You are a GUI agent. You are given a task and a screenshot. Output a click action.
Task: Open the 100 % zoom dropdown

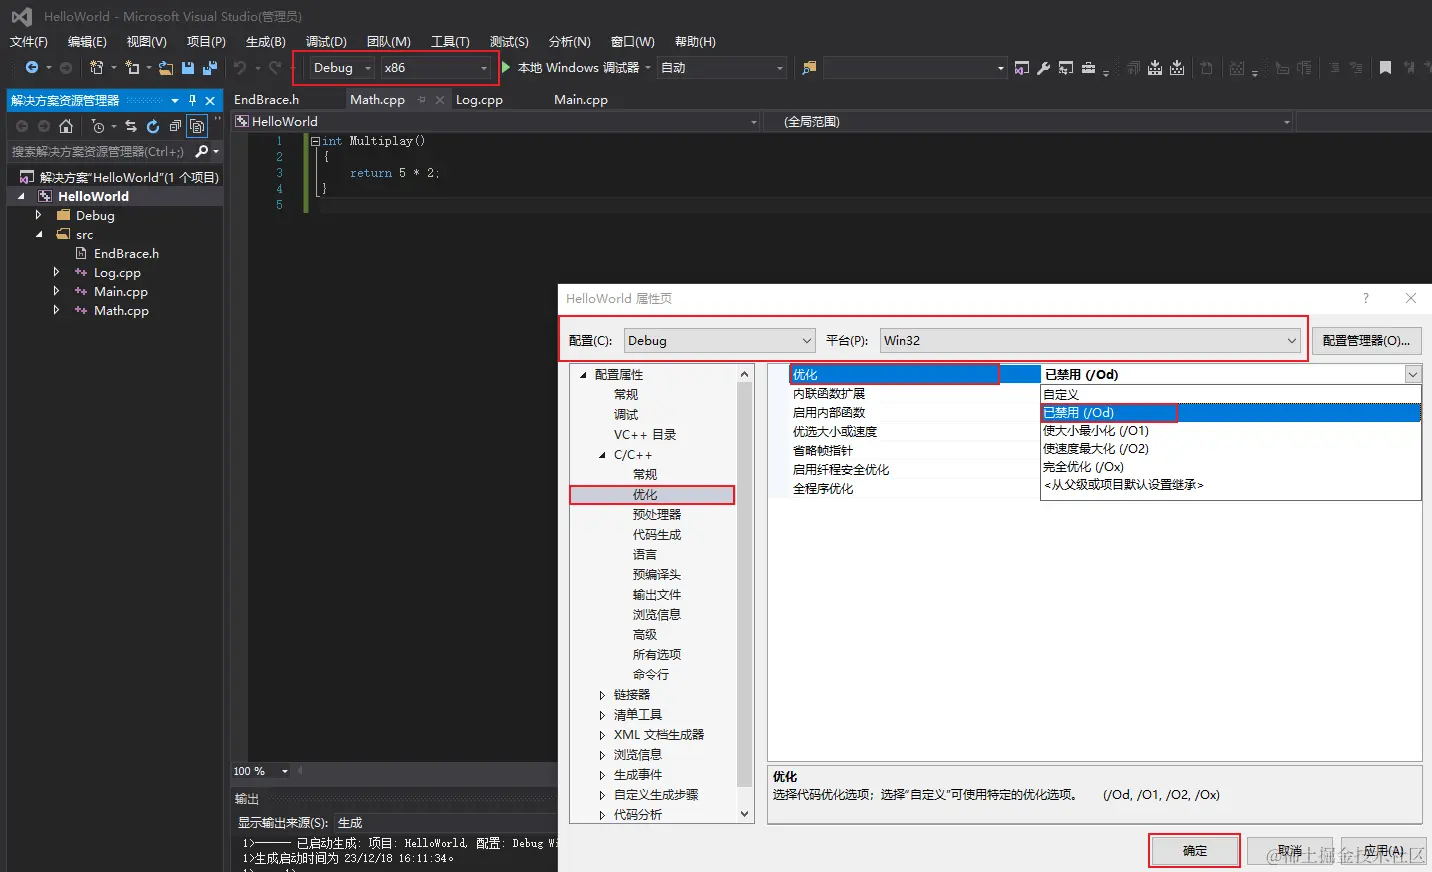[285, 771]
